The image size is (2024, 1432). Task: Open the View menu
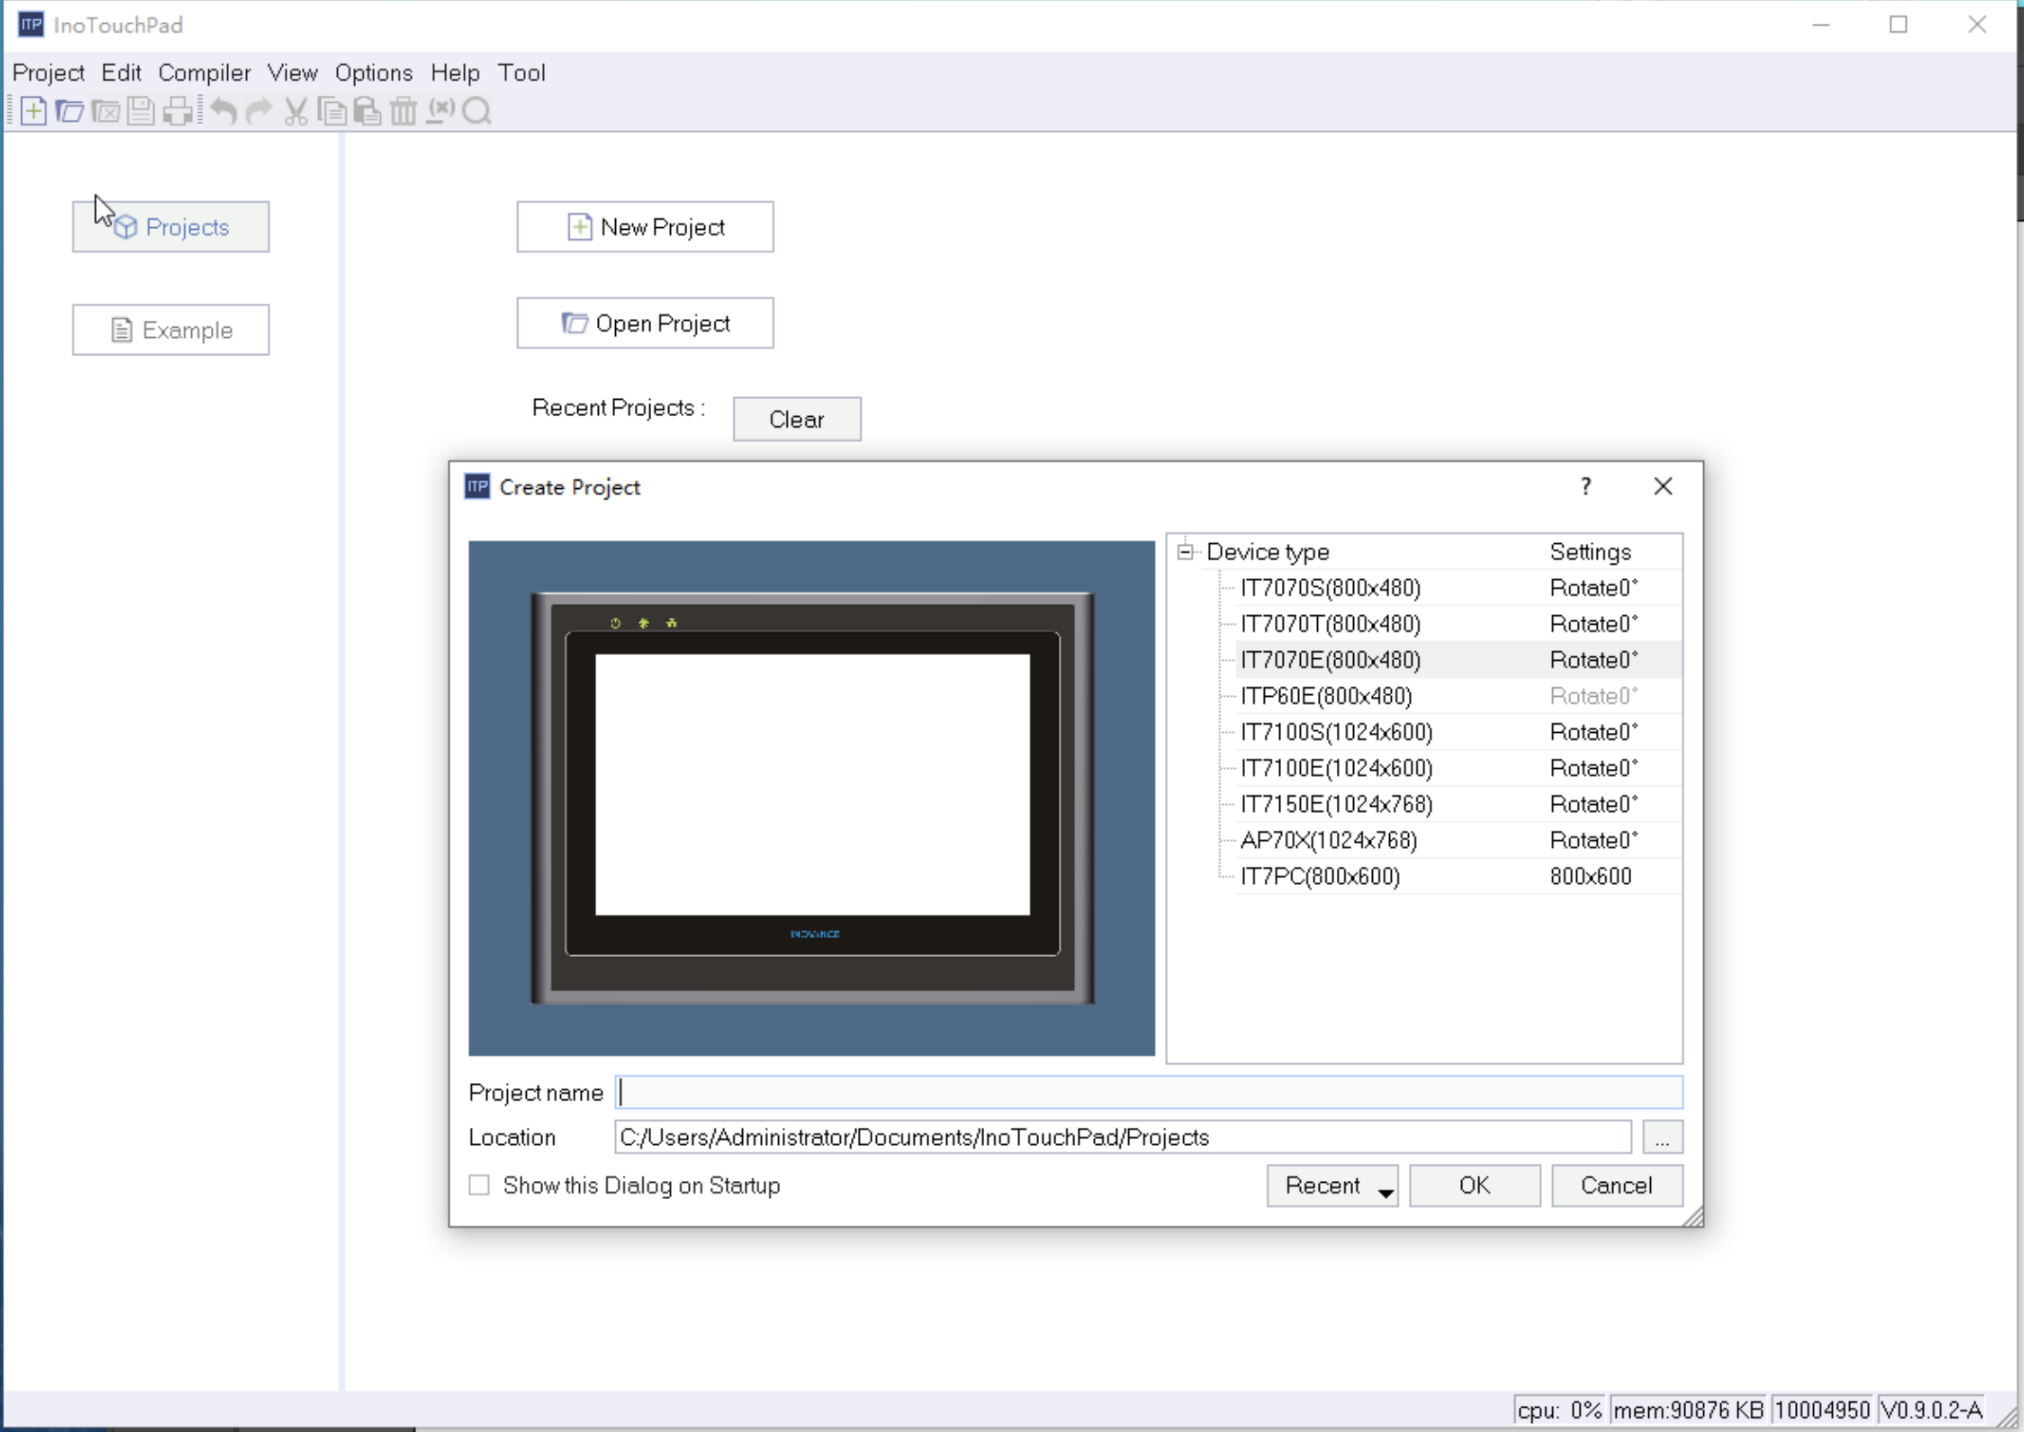[x=292, y=72]
